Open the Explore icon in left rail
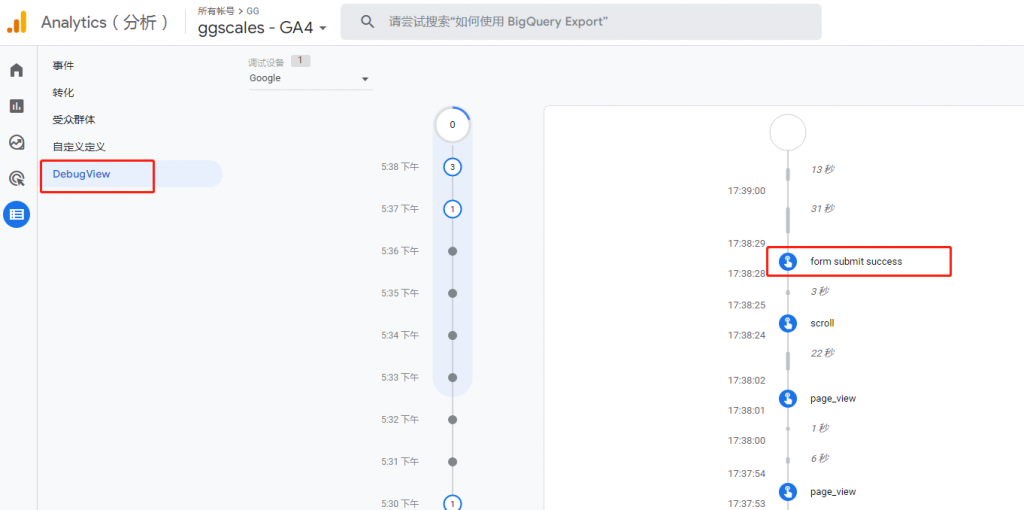Viewport: 1024px width, 510px height. coord(16,142)
